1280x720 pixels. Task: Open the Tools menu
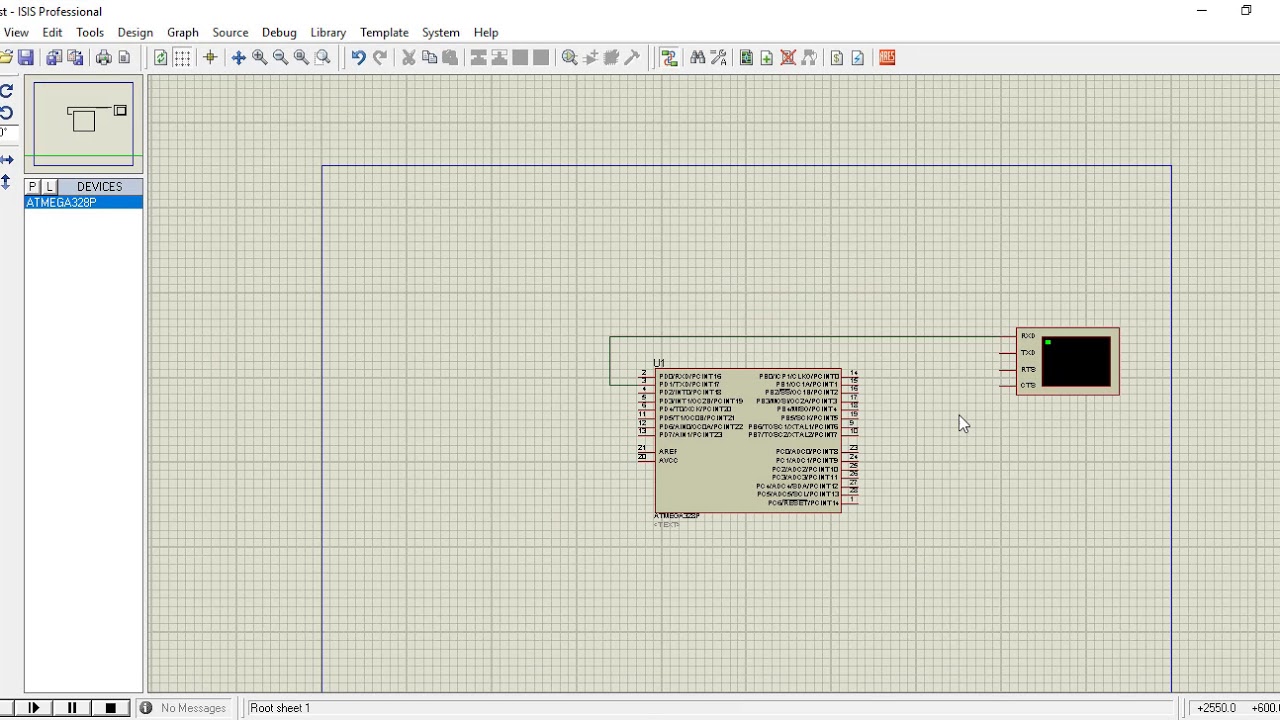click(90, 32)
